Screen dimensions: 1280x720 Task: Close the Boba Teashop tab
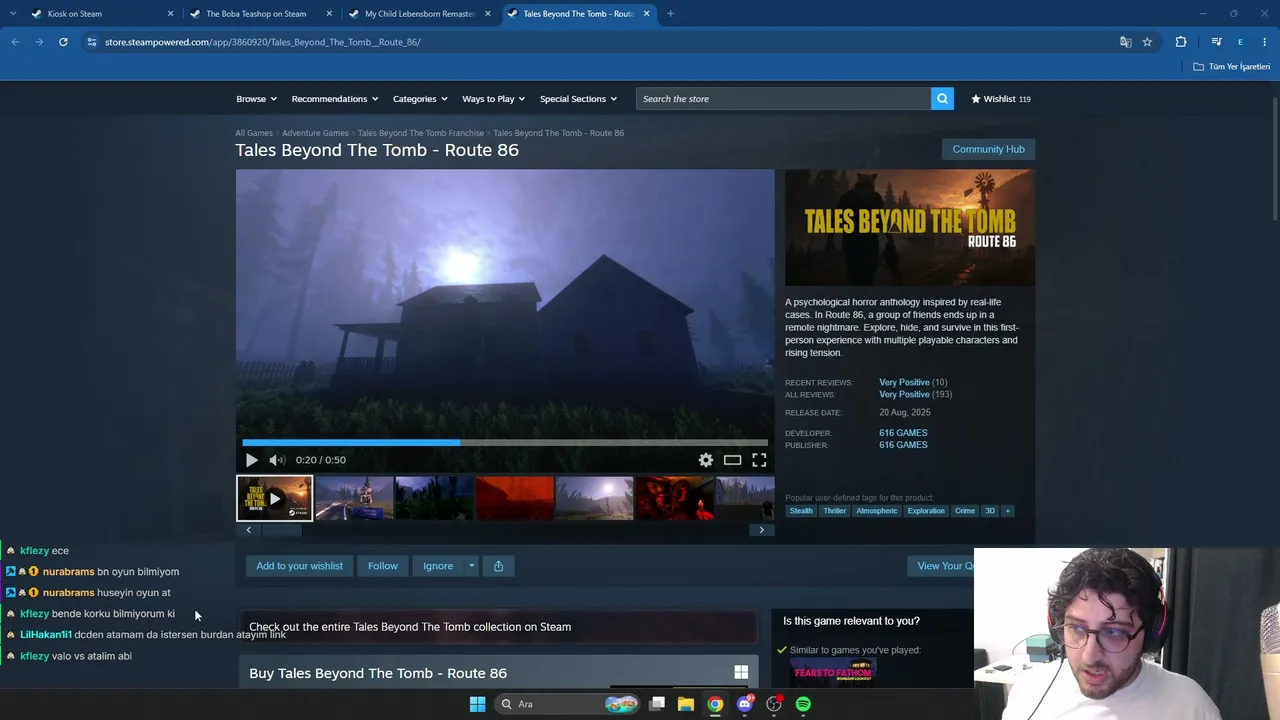point(329,14)
